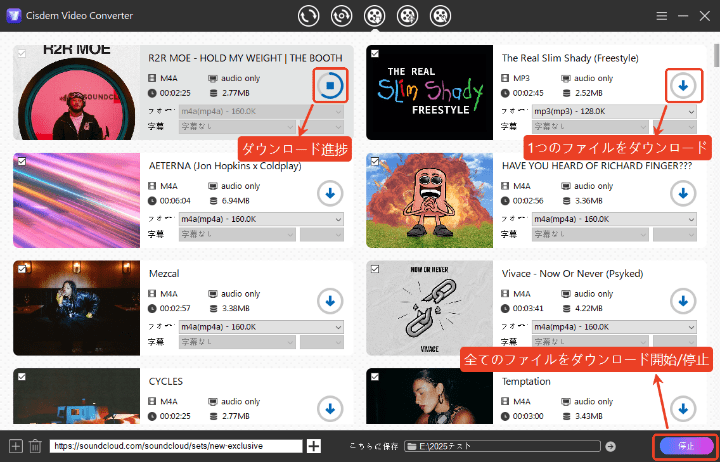Stop the R2R MOE download in progress

coord(330,86)
